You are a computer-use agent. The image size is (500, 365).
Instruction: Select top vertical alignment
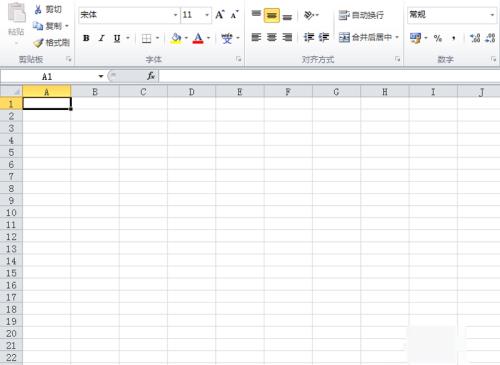tap(256, 15)
